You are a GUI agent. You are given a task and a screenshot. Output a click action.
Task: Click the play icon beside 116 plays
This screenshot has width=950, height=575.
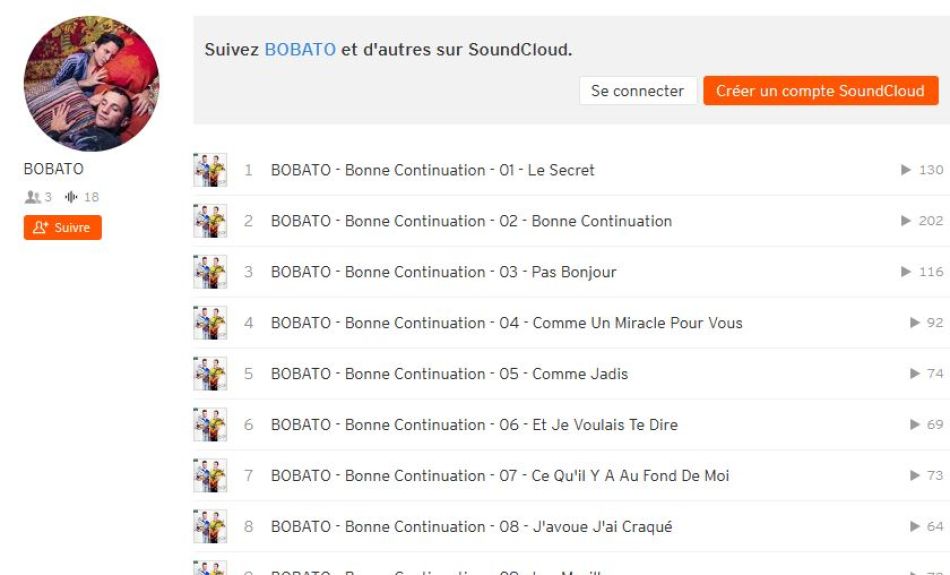pyautogui.click(x=906, y=272)
